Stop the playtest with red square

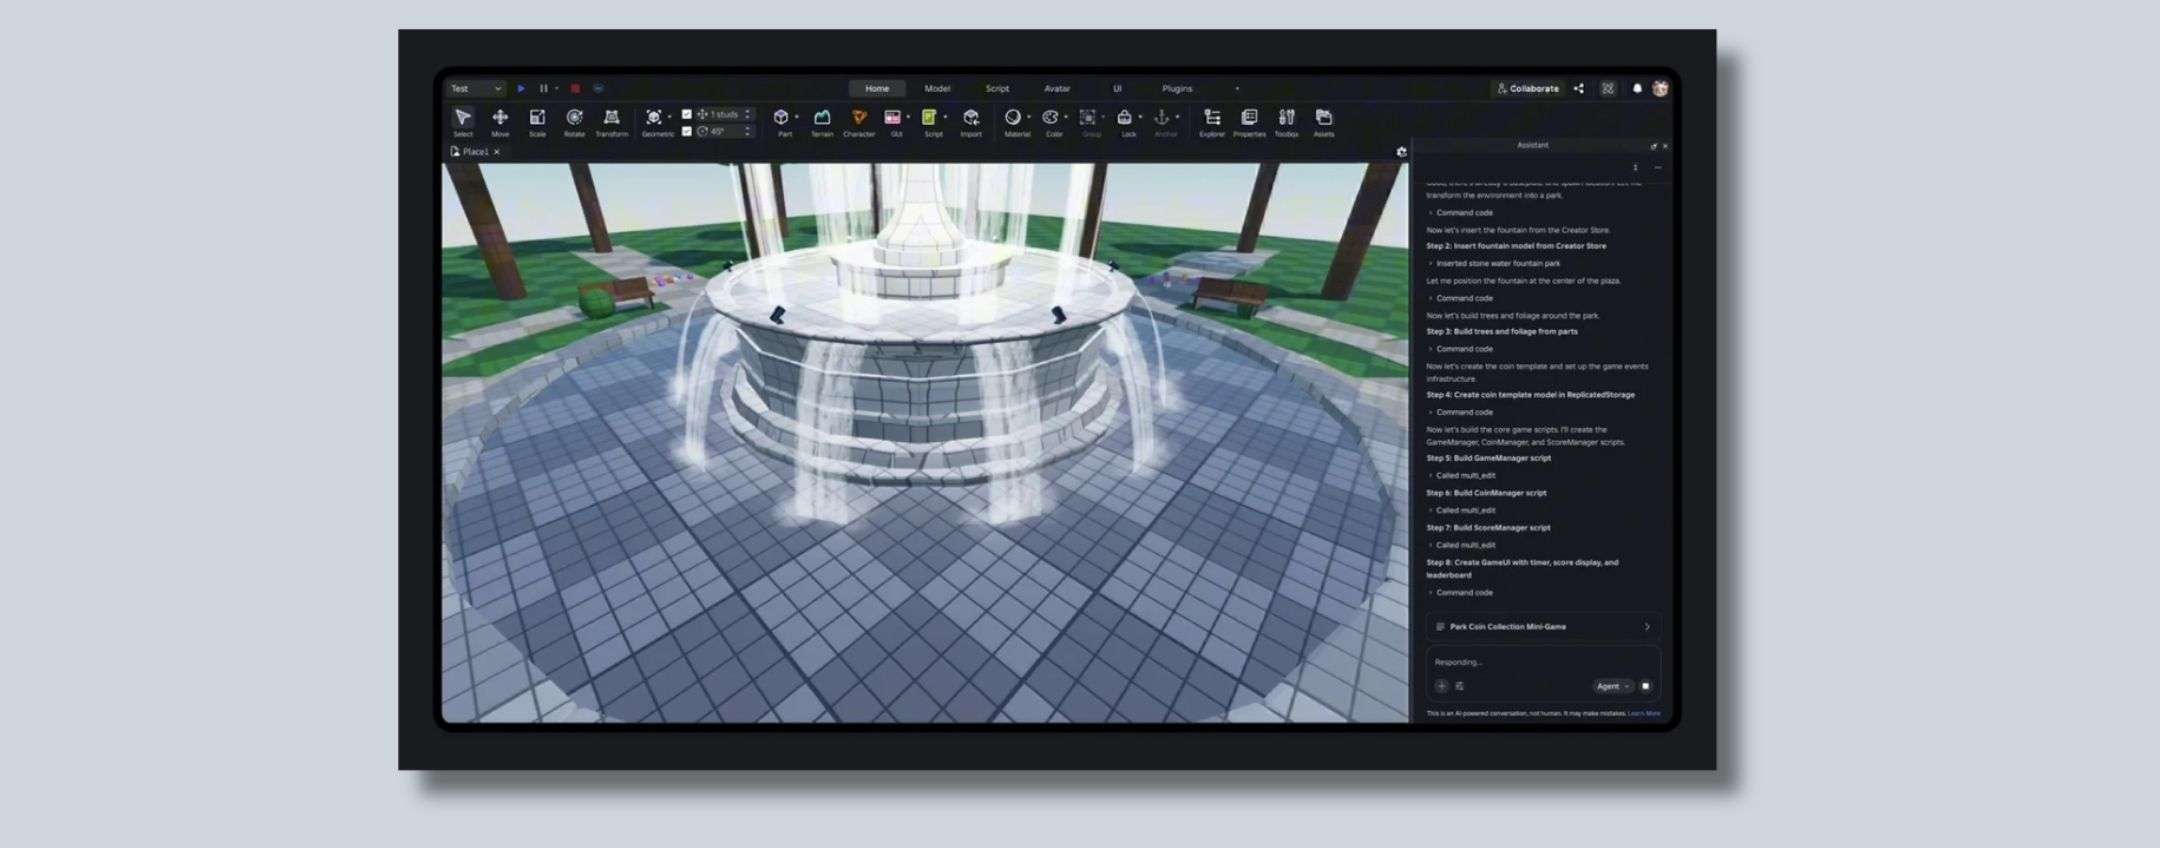click(575, 88)
